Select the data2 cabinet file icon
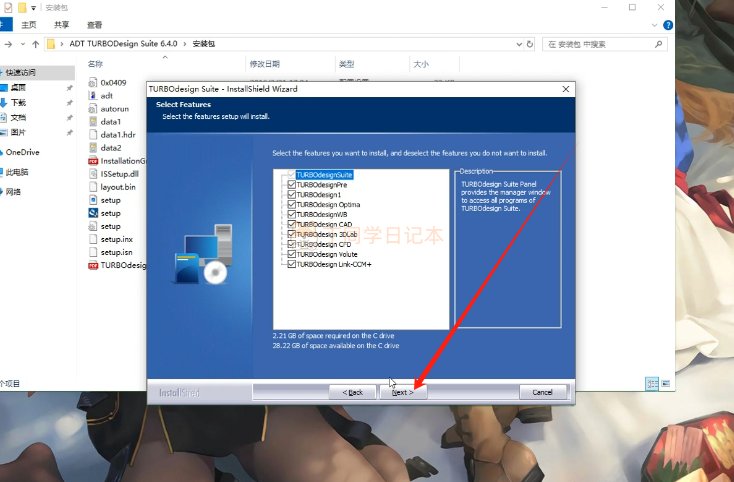The height and width of the screenshot is (482, 734). click(93, 148)
